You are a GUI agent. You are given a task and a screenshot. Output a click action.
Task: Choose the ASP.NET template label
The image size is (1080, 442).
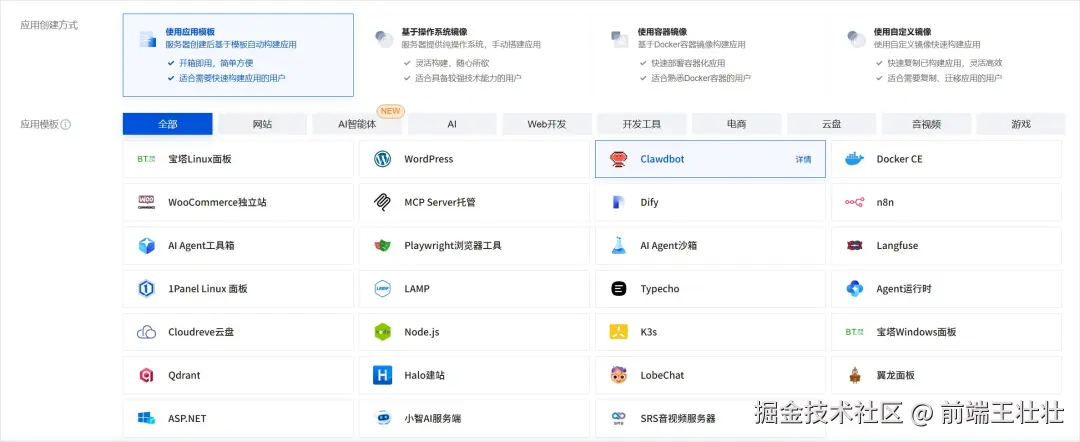pos(187,419)
